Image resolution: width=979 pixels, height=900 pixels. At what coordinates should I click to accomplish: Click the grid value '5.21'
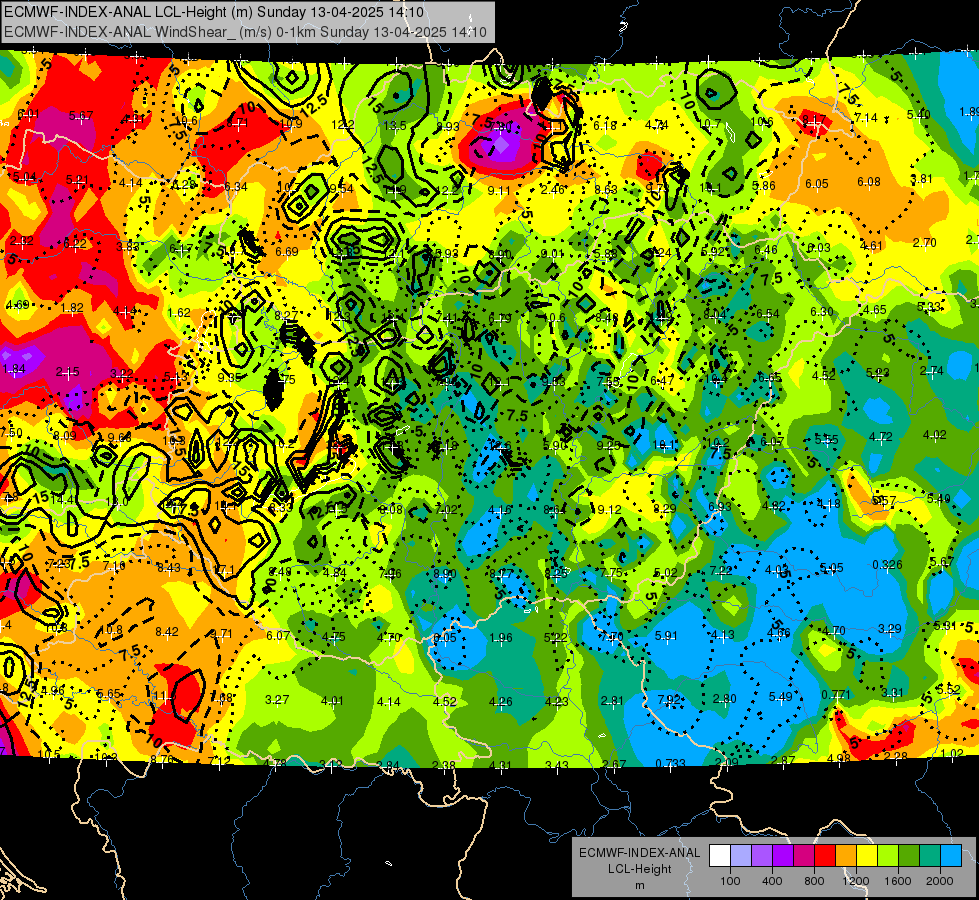pos(77,180)
